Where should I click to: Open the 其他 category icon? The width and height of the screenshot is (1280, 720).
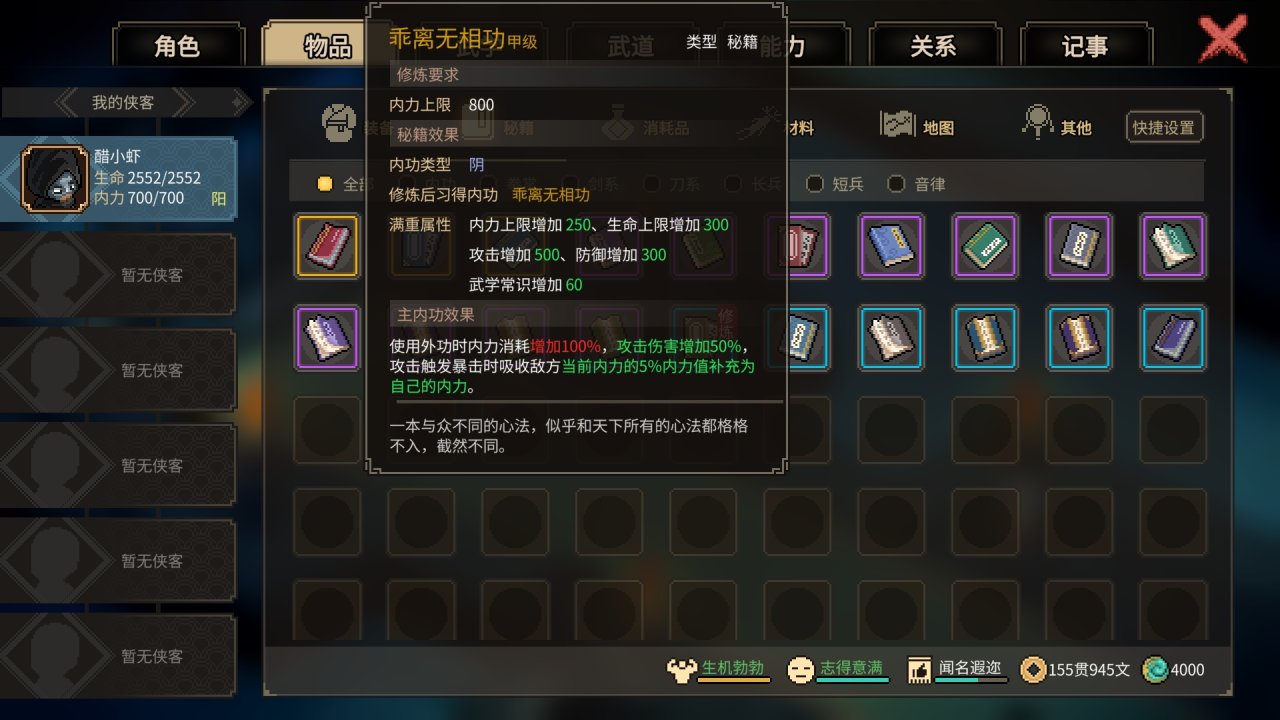tap(1039, 123)
